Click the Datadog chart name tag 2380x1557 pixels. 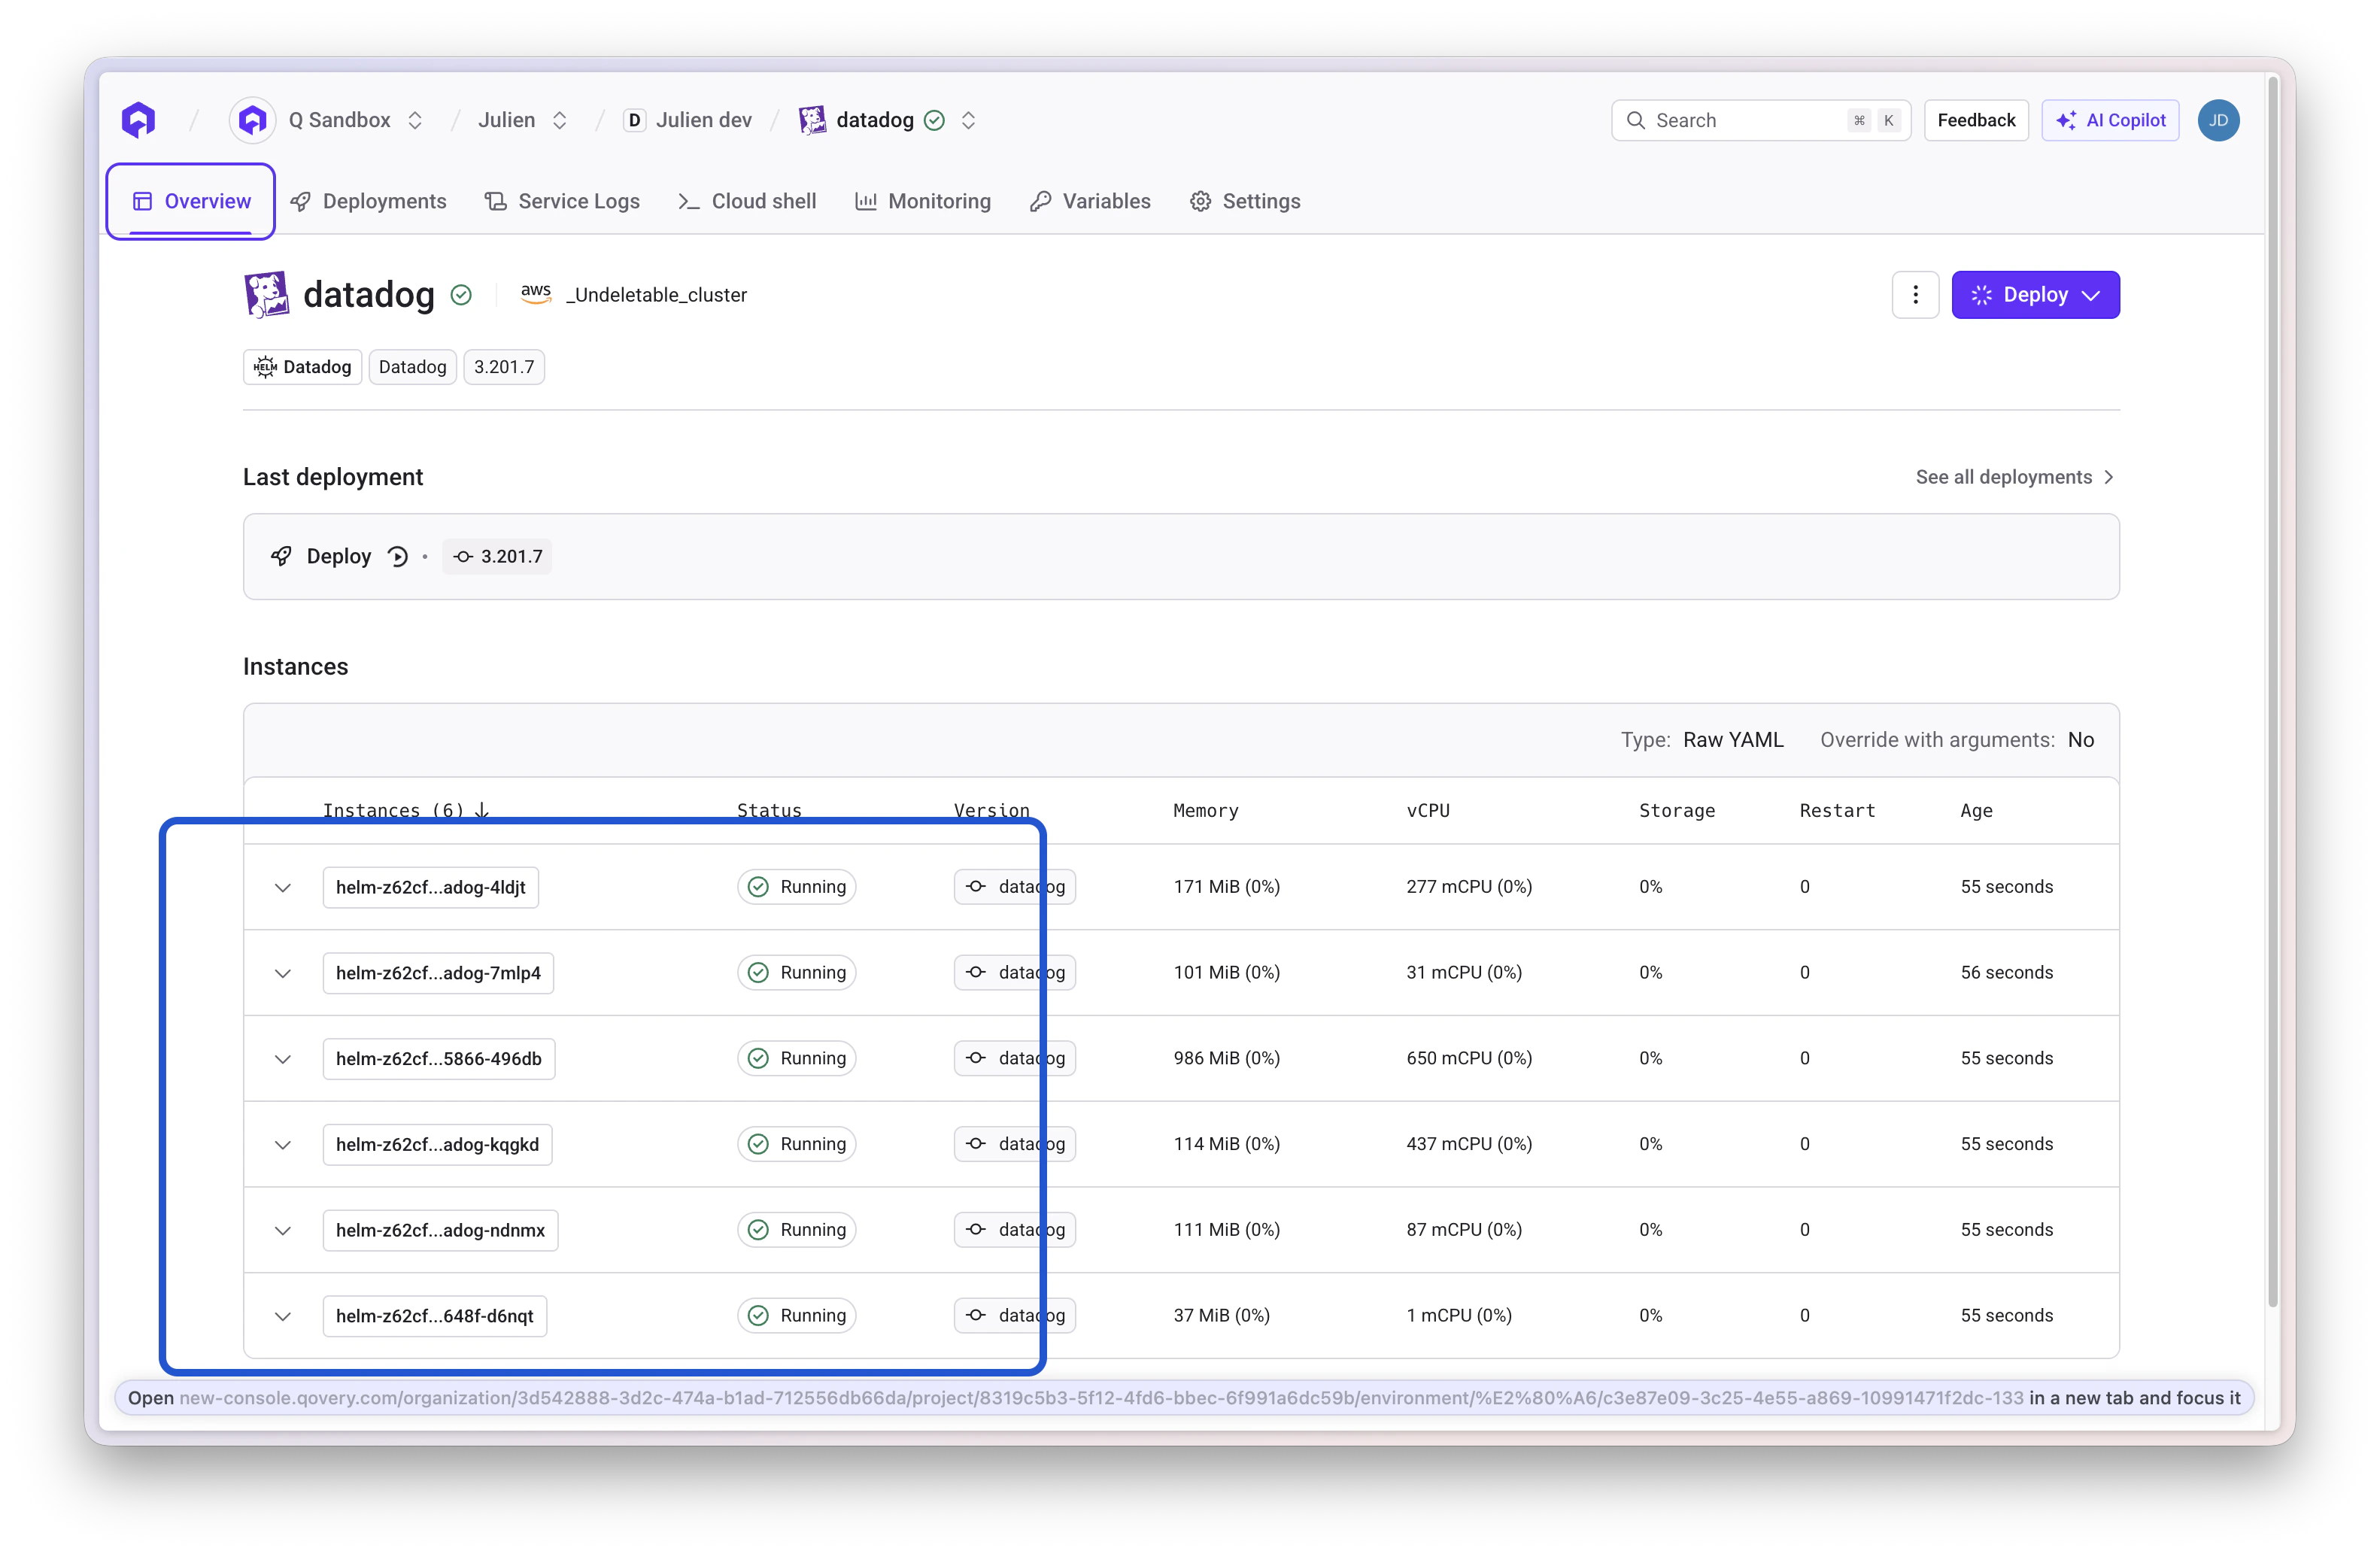(x=413, y=367)
